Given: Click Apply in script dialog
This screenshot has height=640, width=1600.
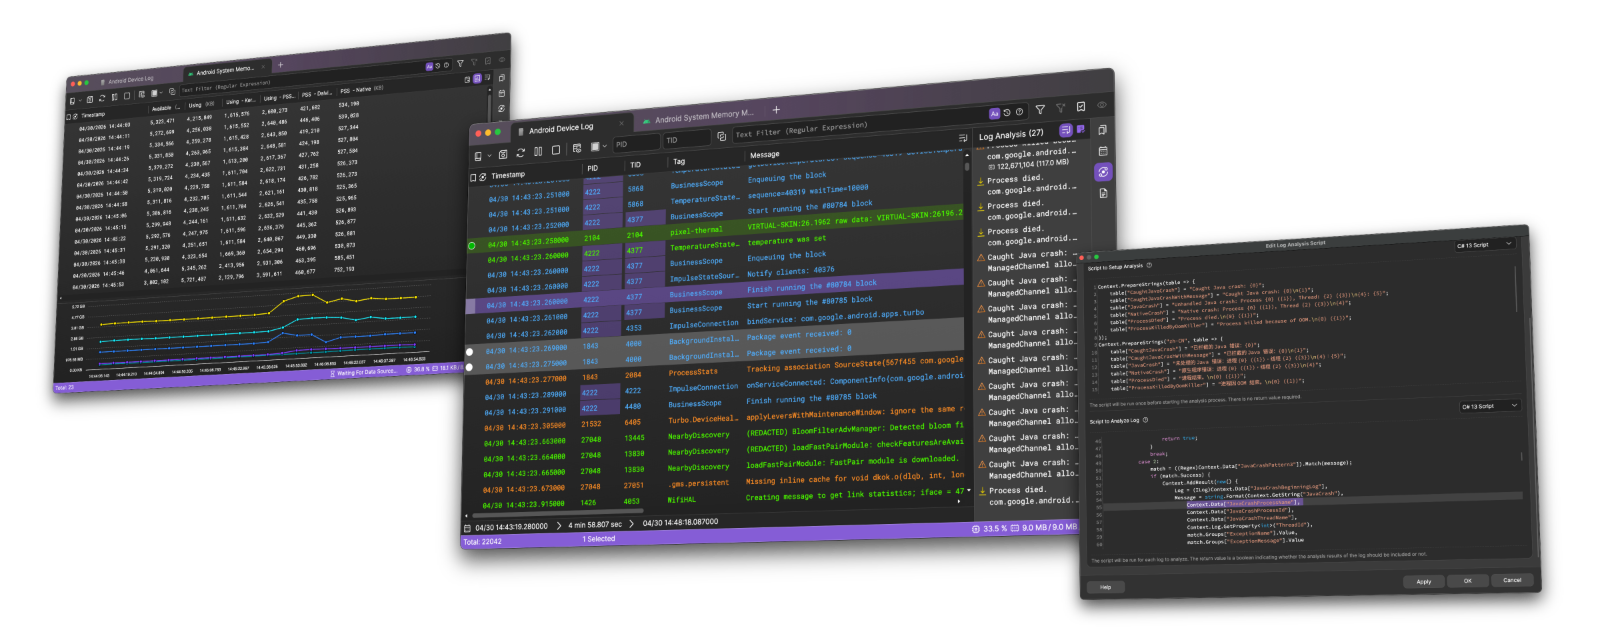Looking at the screenshot, I should tap(1424, 581).
